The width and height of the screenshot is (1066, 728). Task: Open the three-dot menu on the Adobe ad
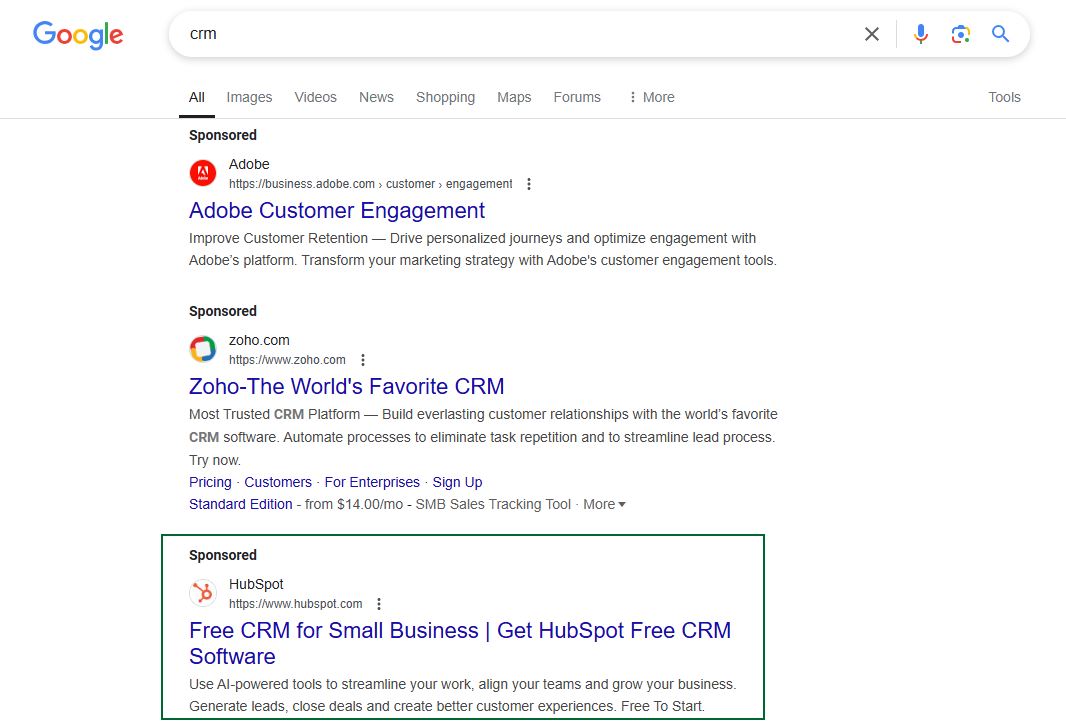(x=529, y=184)
